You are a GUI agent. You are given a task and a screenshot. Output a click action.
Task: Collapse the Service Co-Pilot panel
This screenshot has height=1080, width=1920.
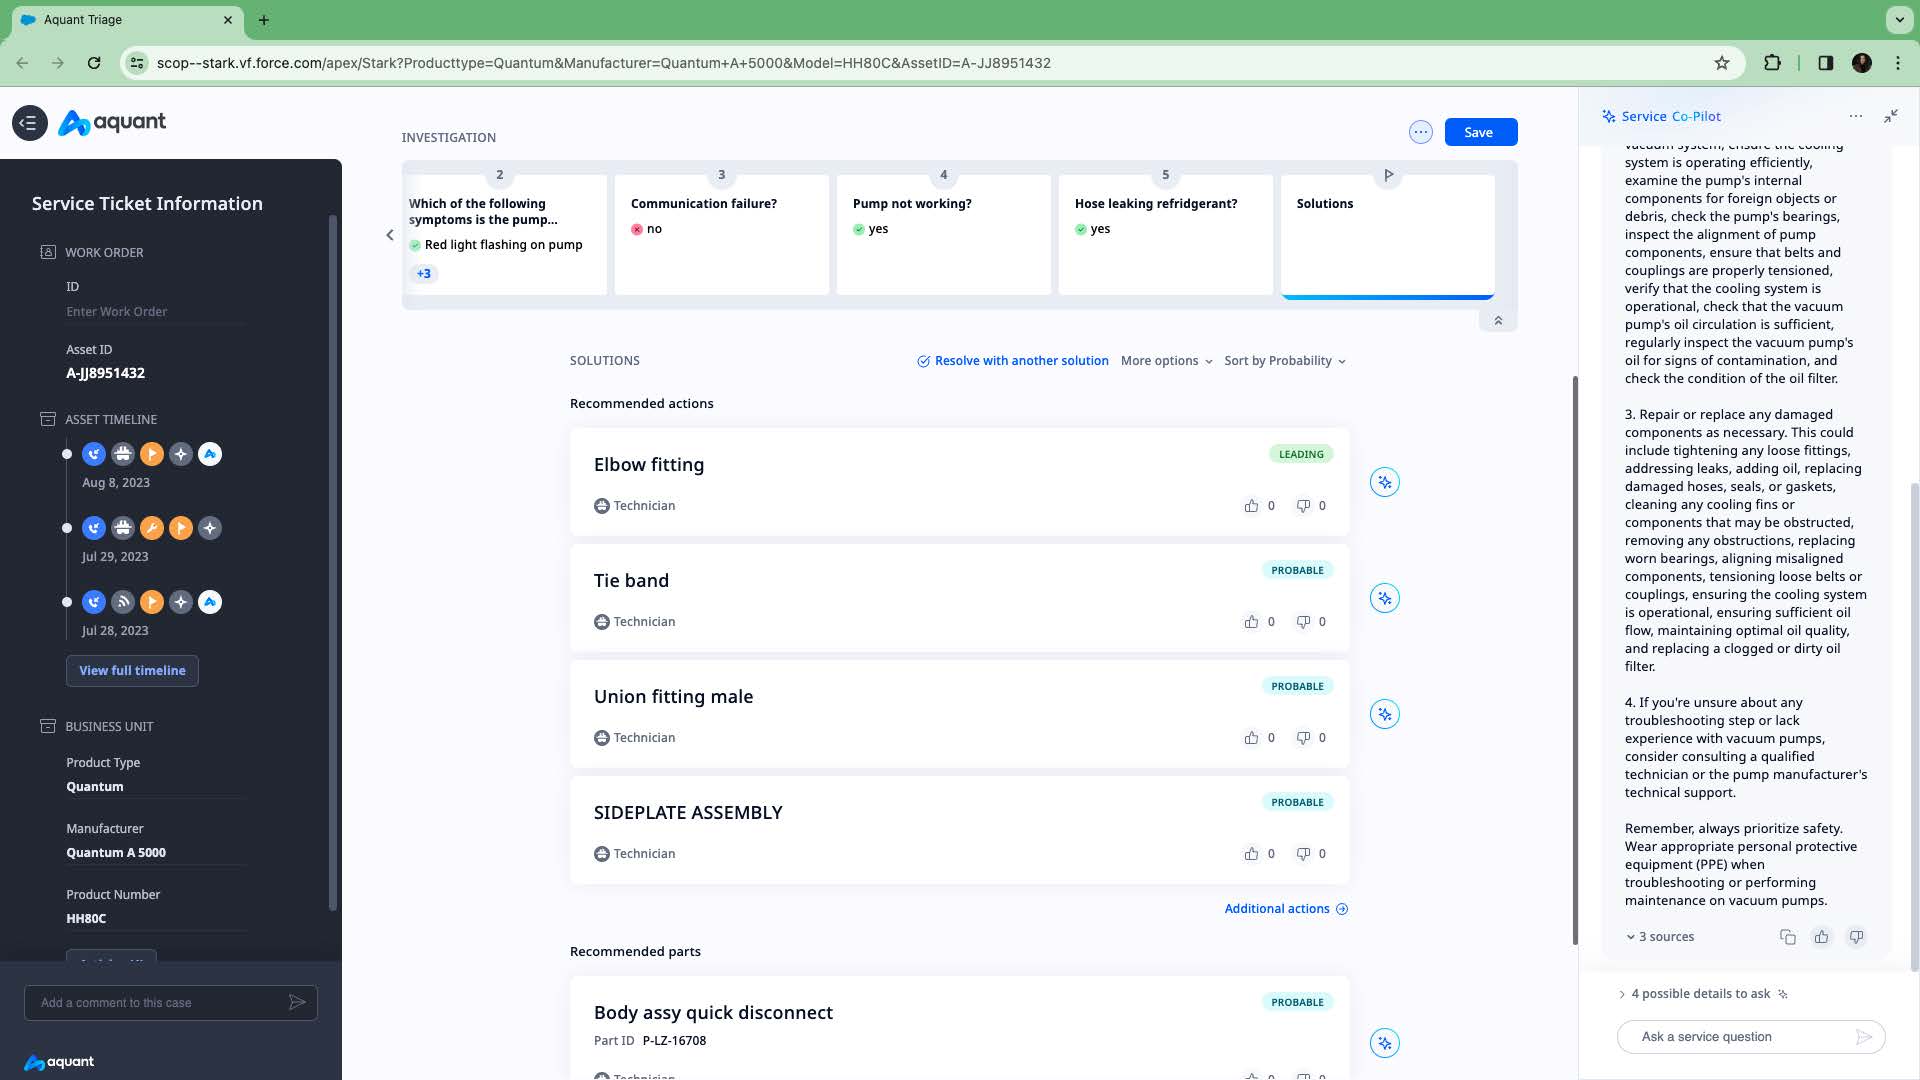1890,116
